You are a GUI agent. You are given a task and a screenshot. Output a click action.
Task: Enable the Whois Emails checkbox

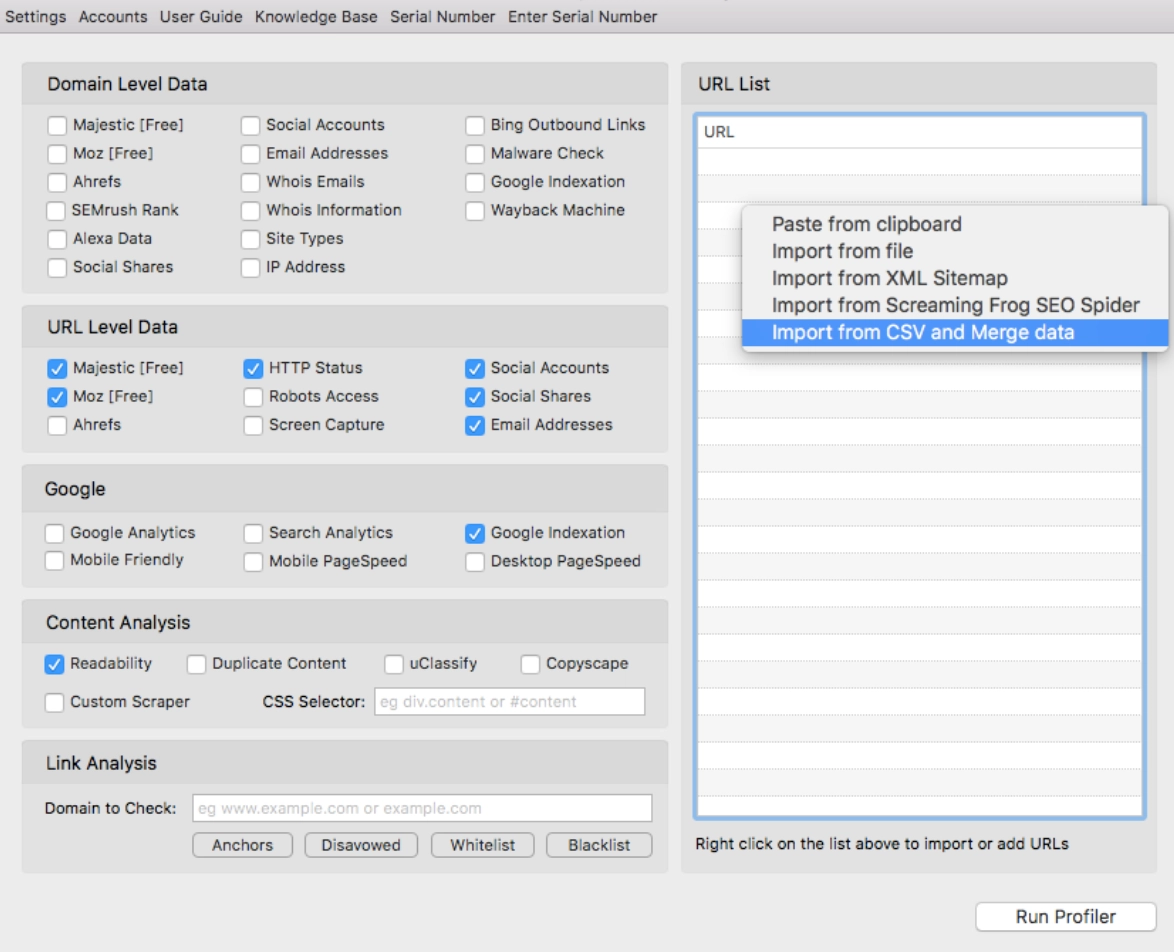(x=254, y=182)
